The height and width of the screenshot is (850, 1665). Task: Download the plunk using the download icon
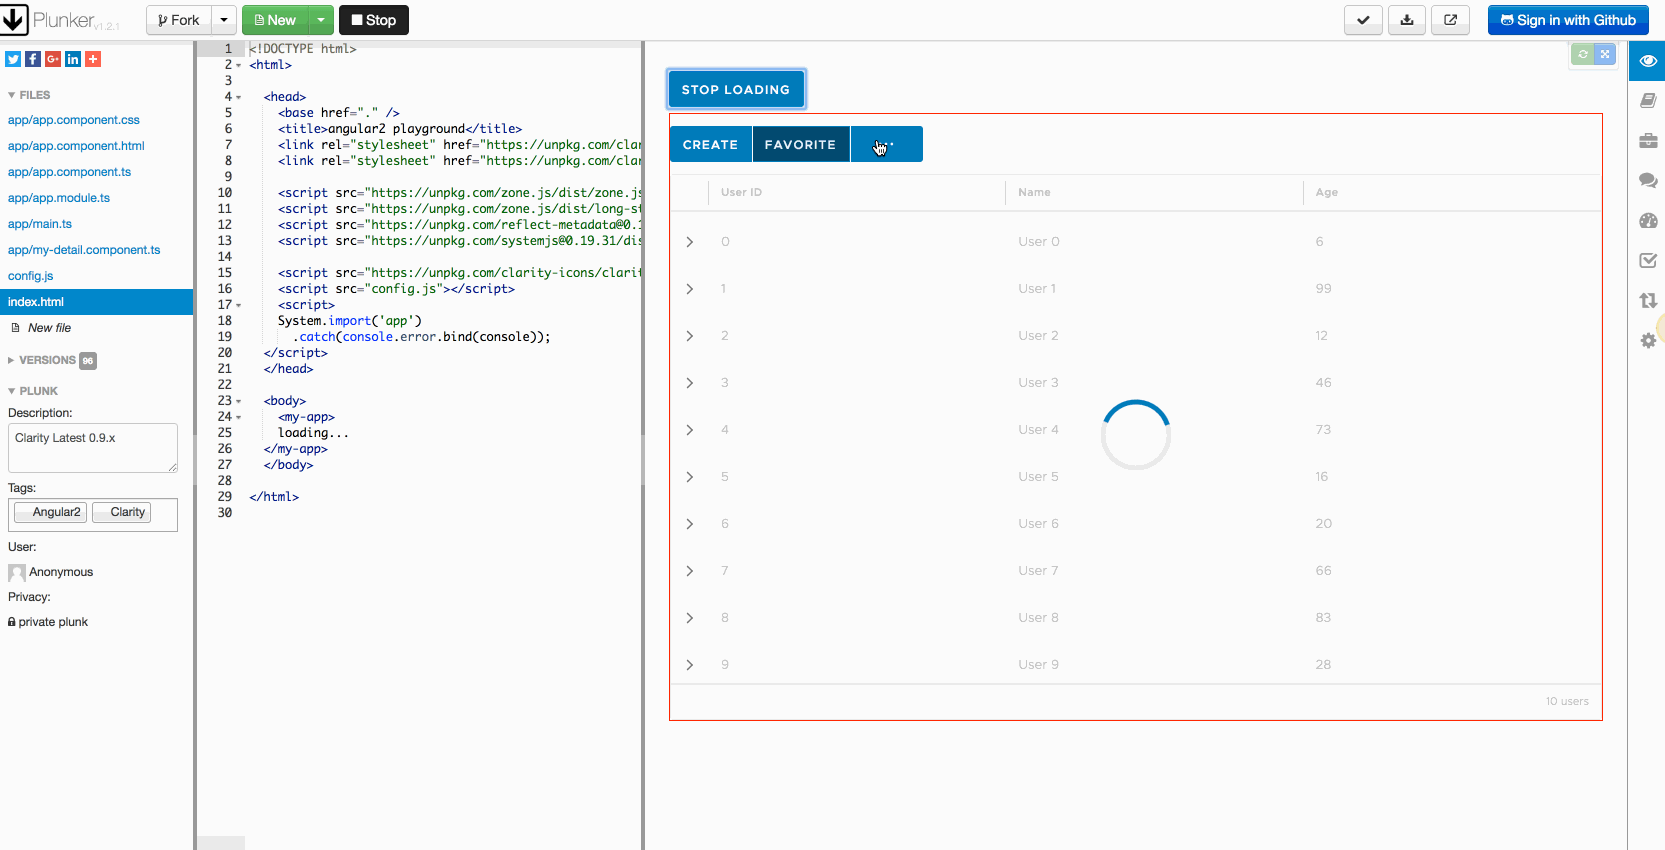click(1407, 20)
